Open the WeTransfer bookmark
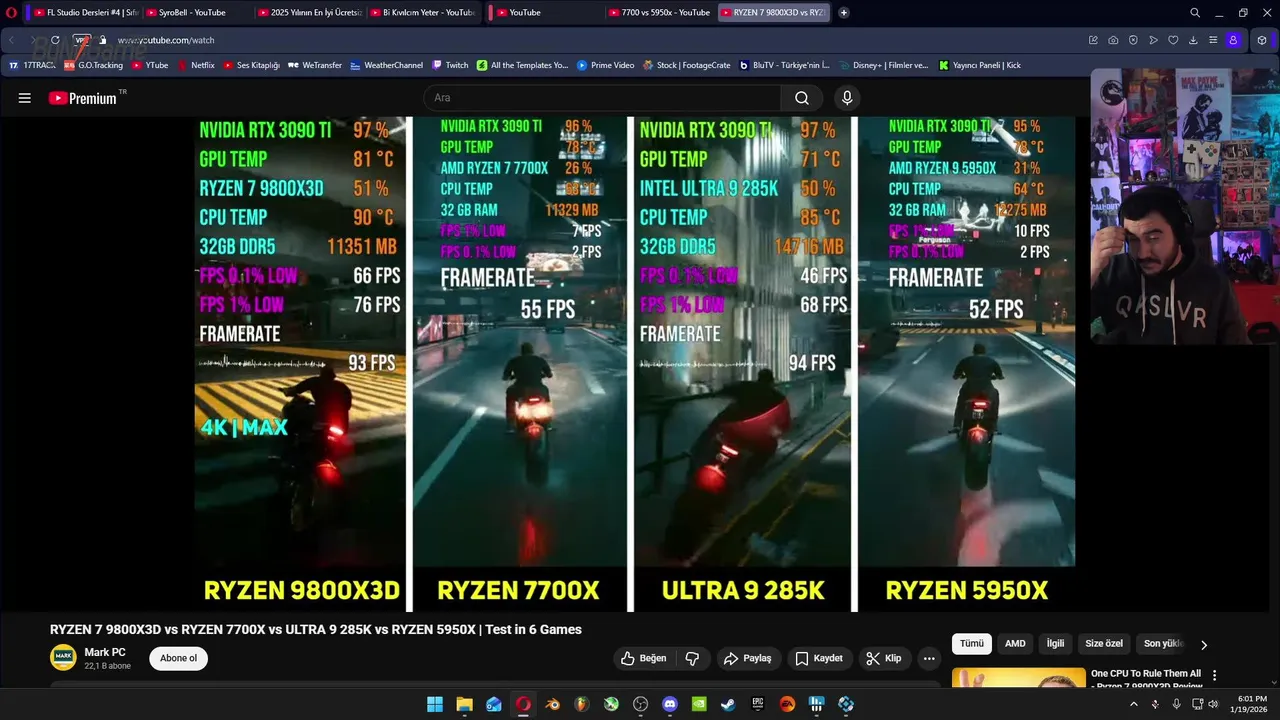 [315, 65]
